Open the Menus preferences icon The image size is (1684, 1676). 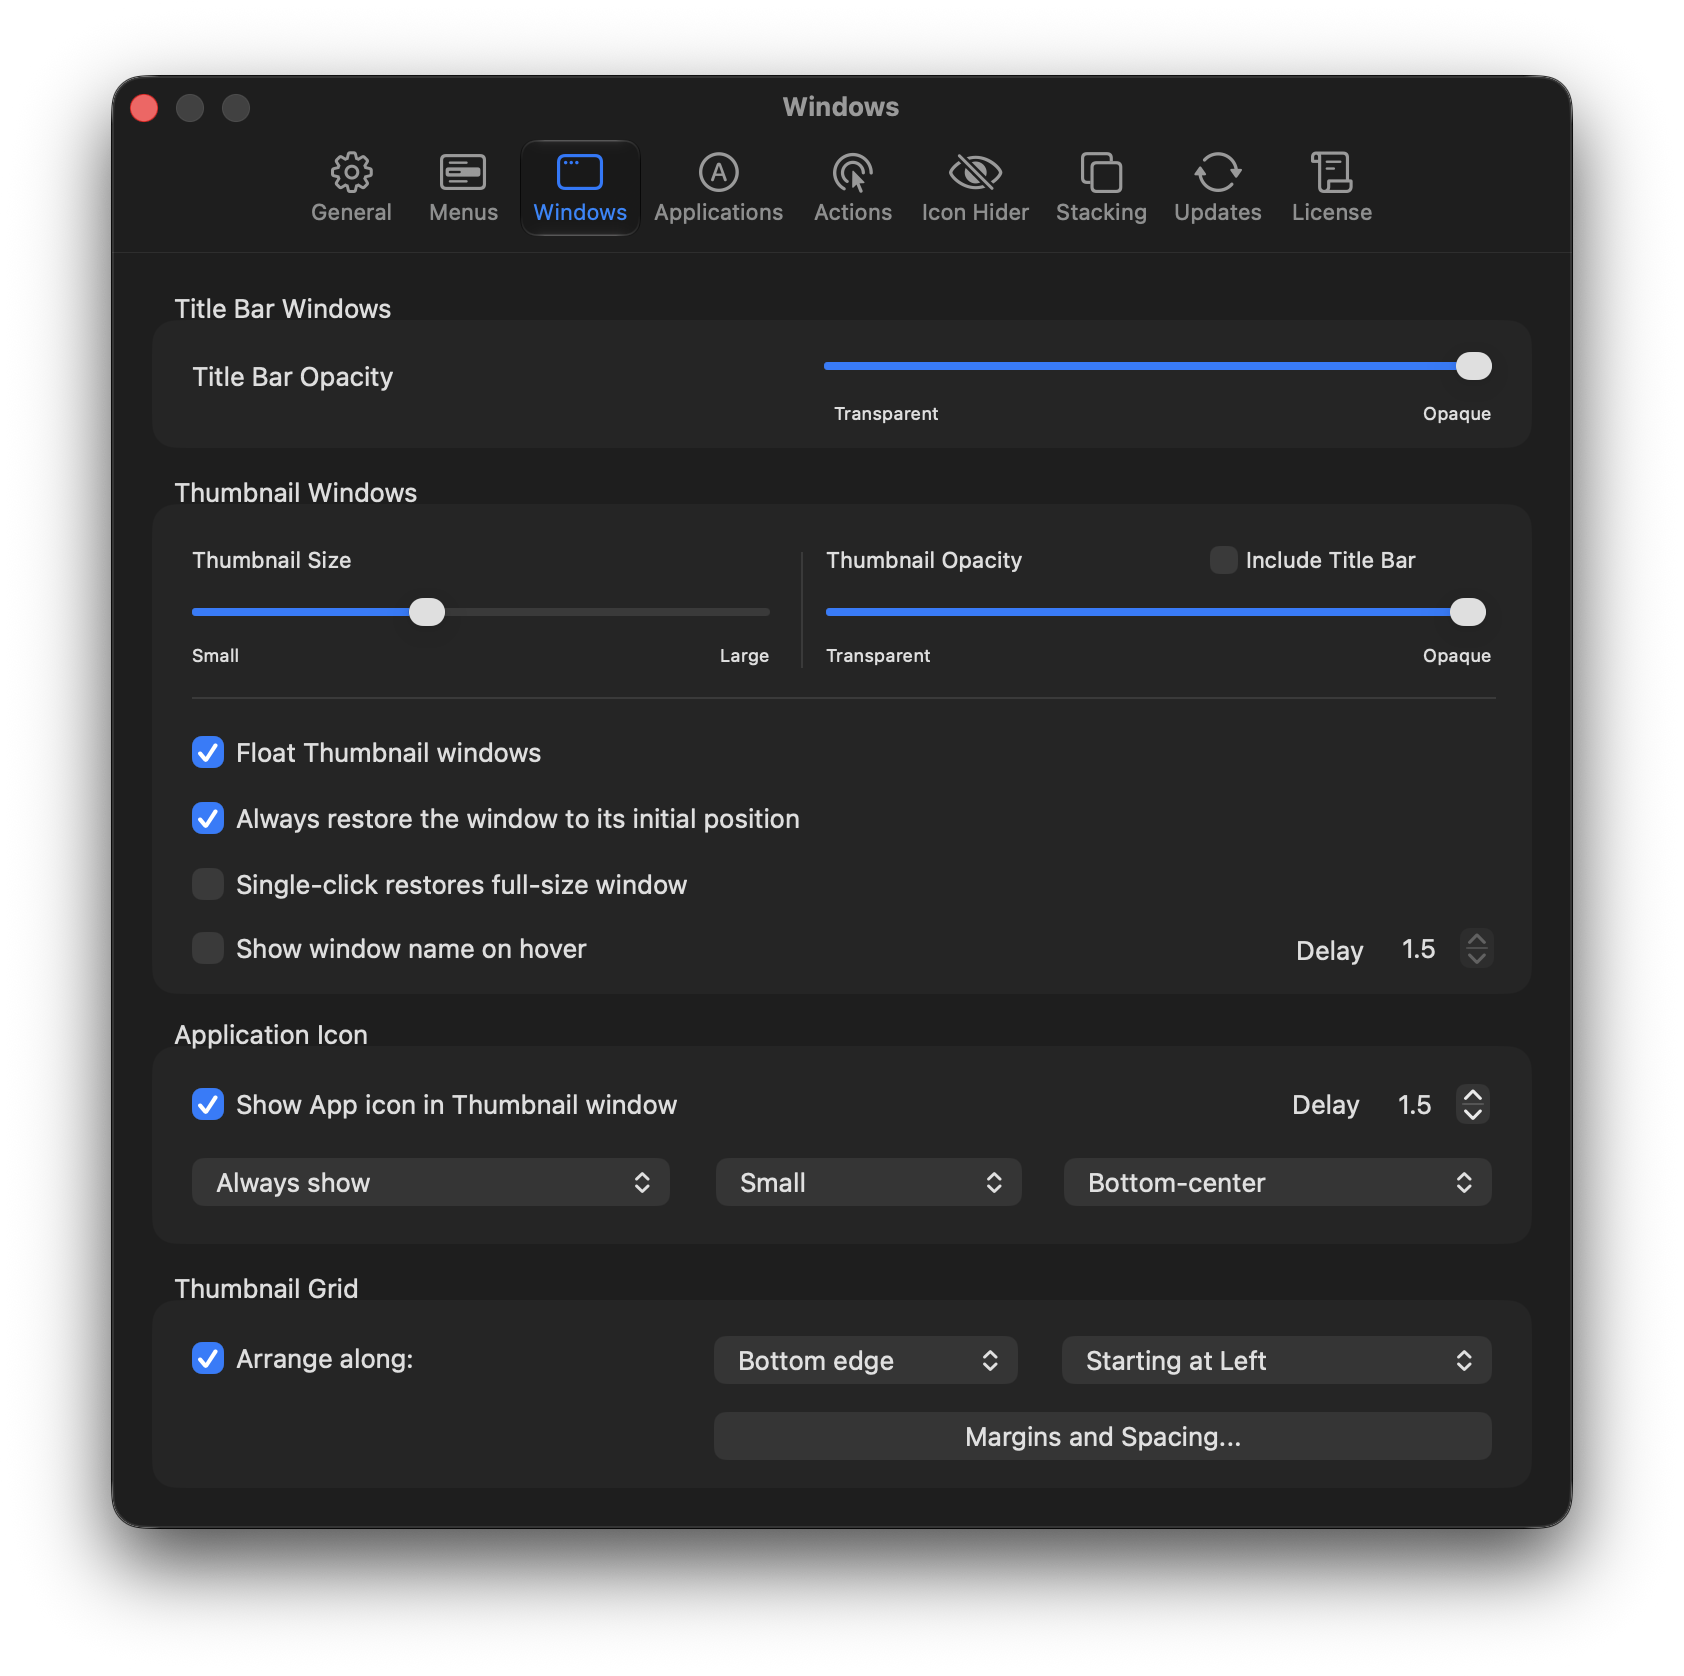coord(463,172)
